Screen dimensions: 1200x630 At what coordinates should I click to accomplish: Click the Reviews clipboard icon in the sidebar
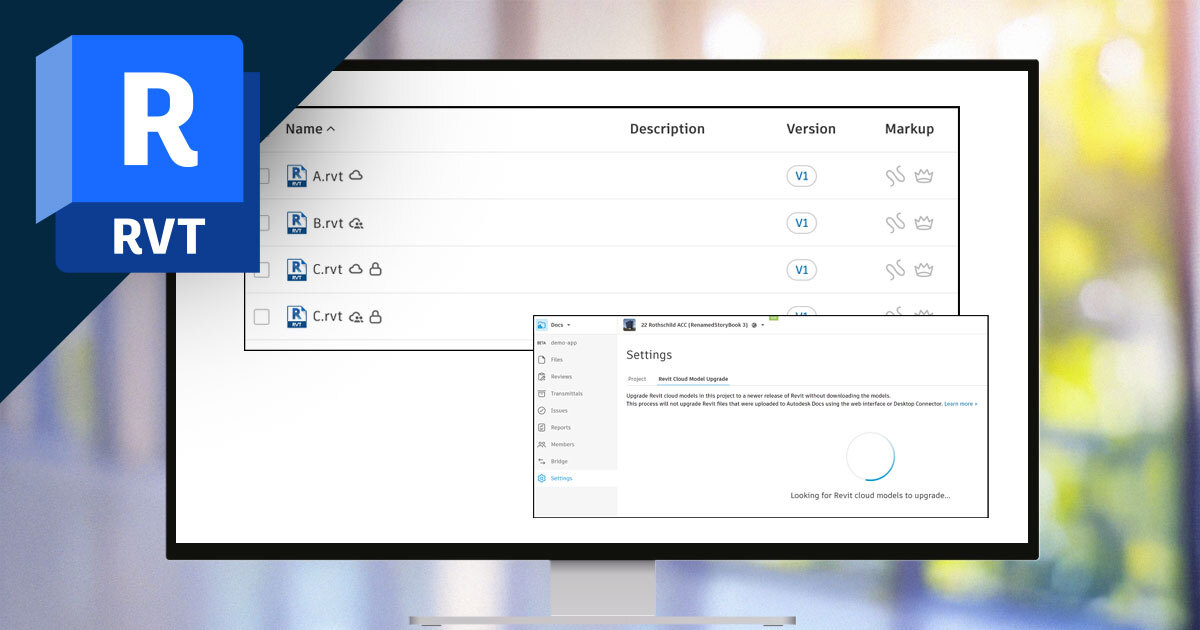tap(541, 376)
